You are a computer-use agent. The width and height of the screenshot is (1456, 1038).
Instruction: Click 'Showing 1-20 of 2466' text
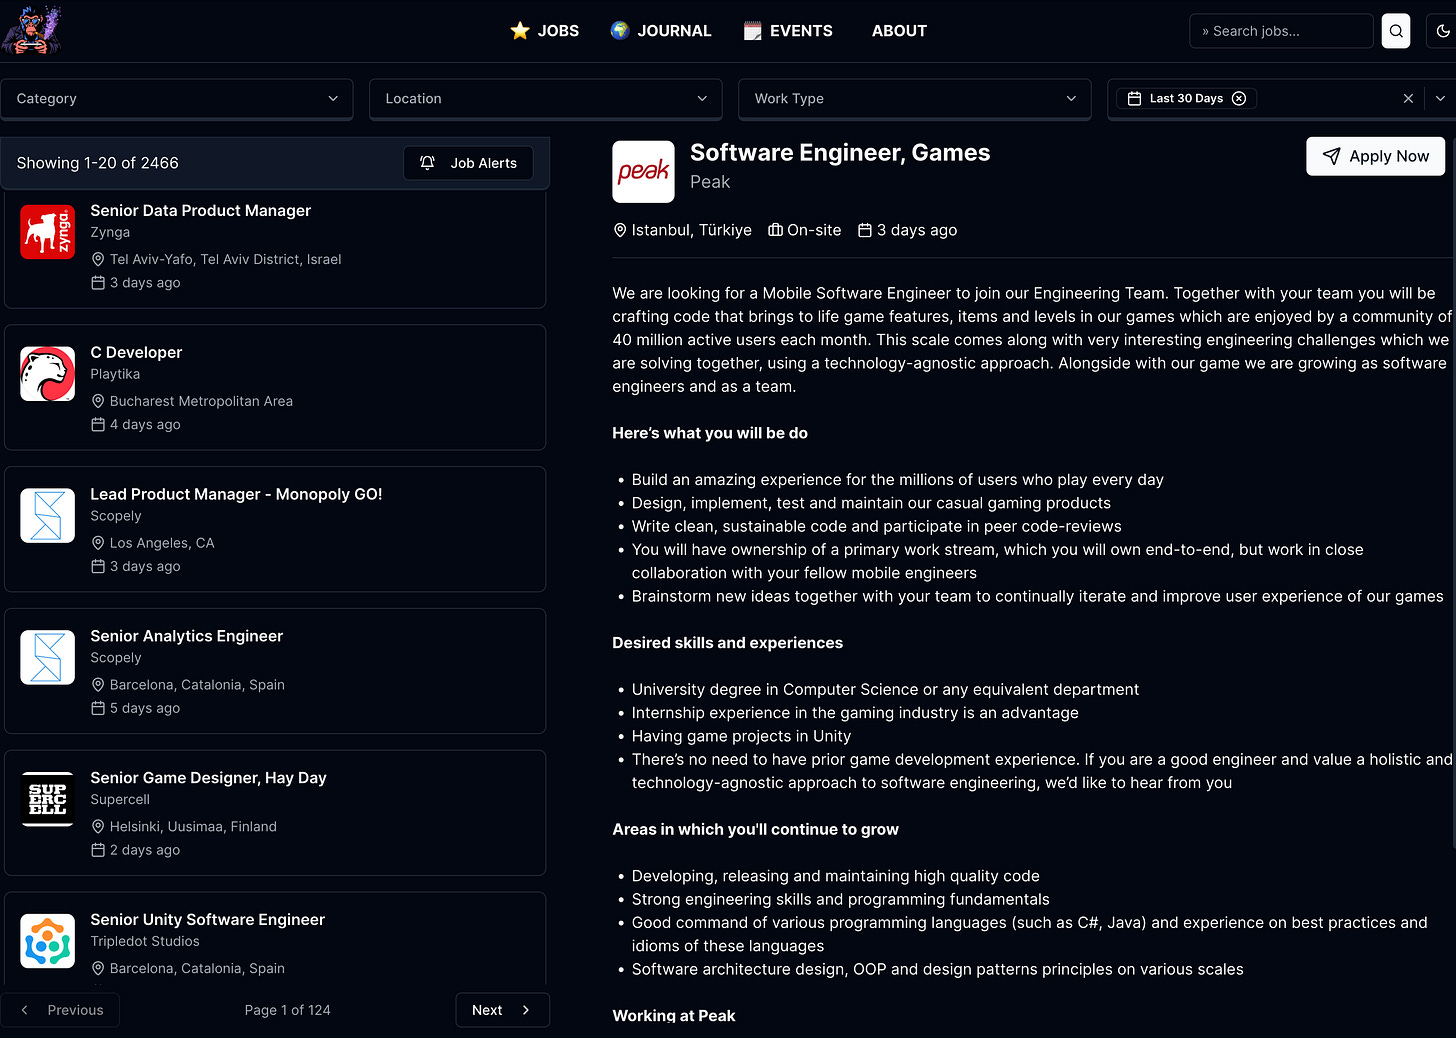98,163
